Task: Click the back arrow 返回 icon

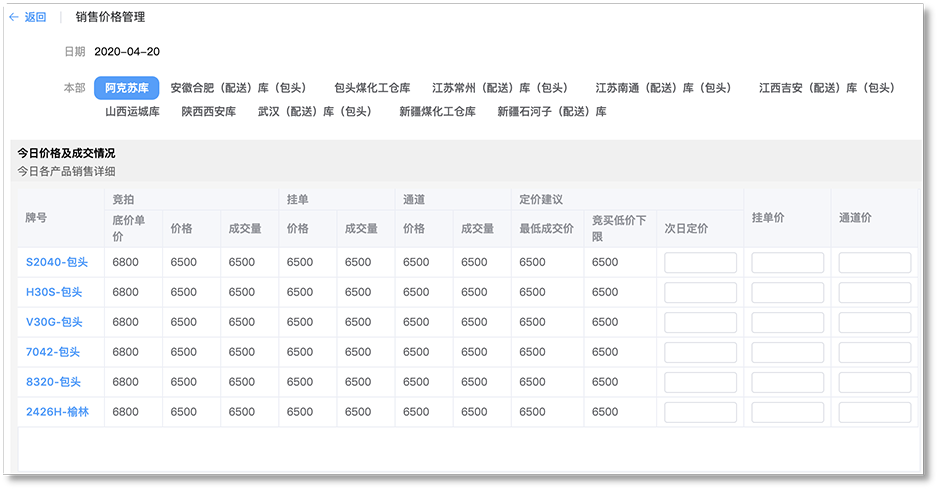Action: [x=14, y=17]
